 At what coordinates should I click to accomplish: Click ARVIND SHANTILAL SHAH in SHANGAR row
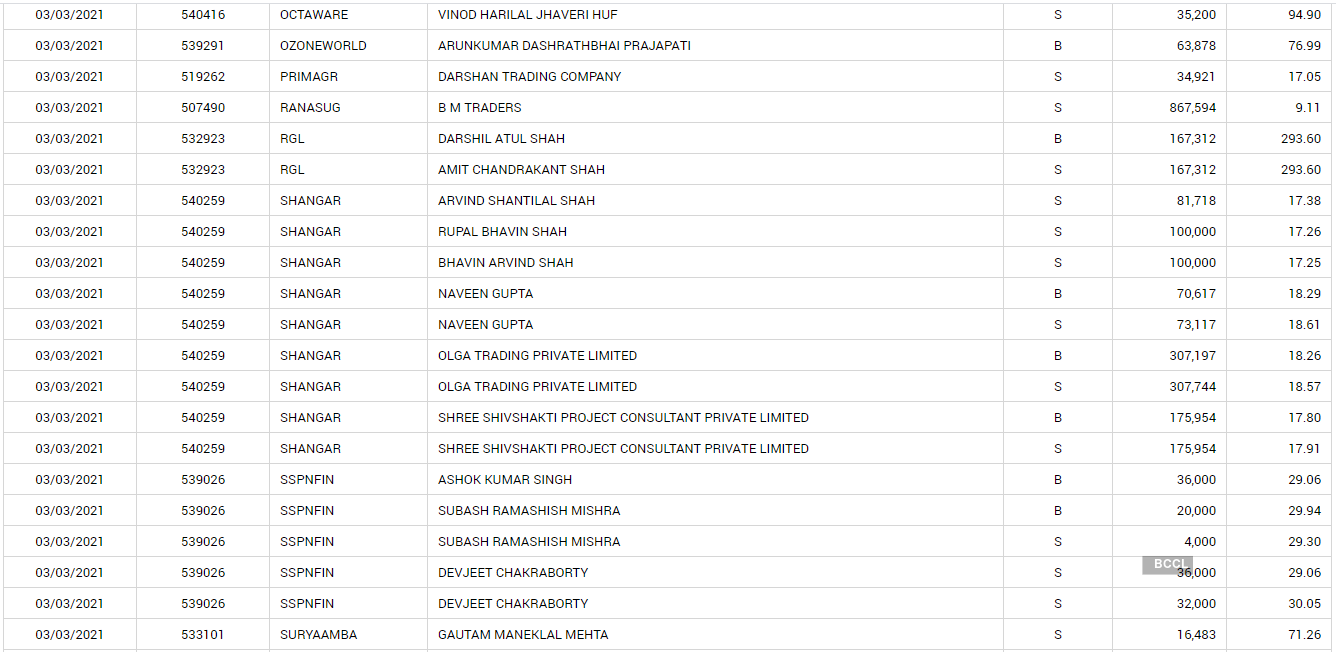[x=516, y=201]
